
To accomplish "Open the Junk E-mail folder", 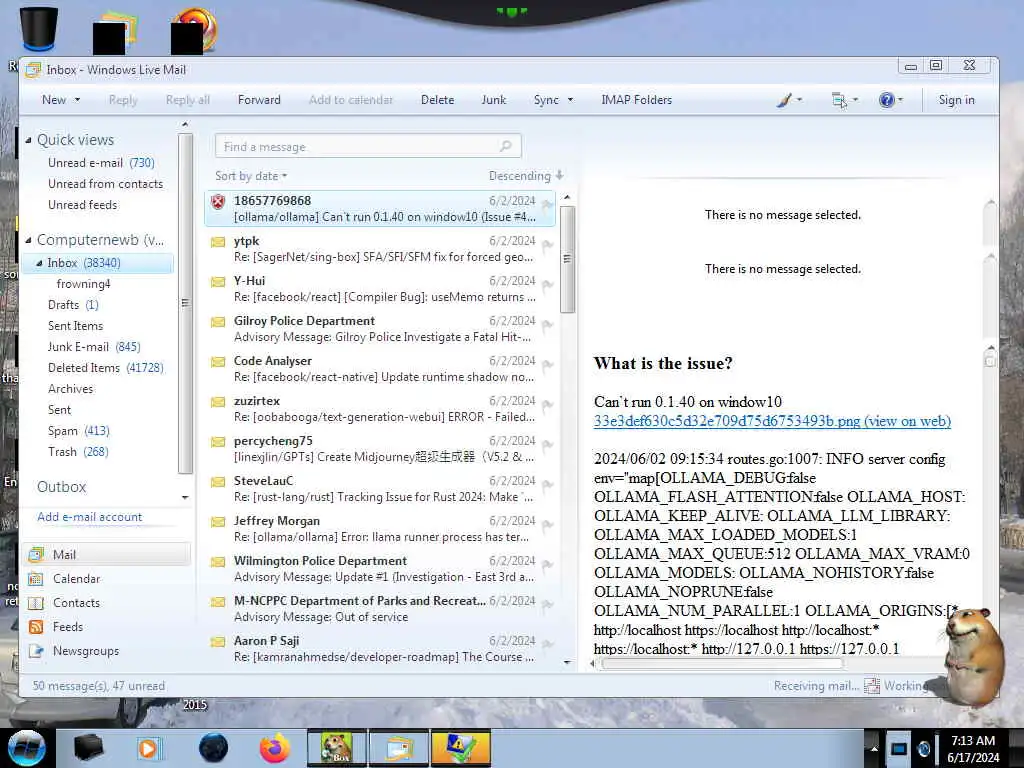I will pos(94,347).
